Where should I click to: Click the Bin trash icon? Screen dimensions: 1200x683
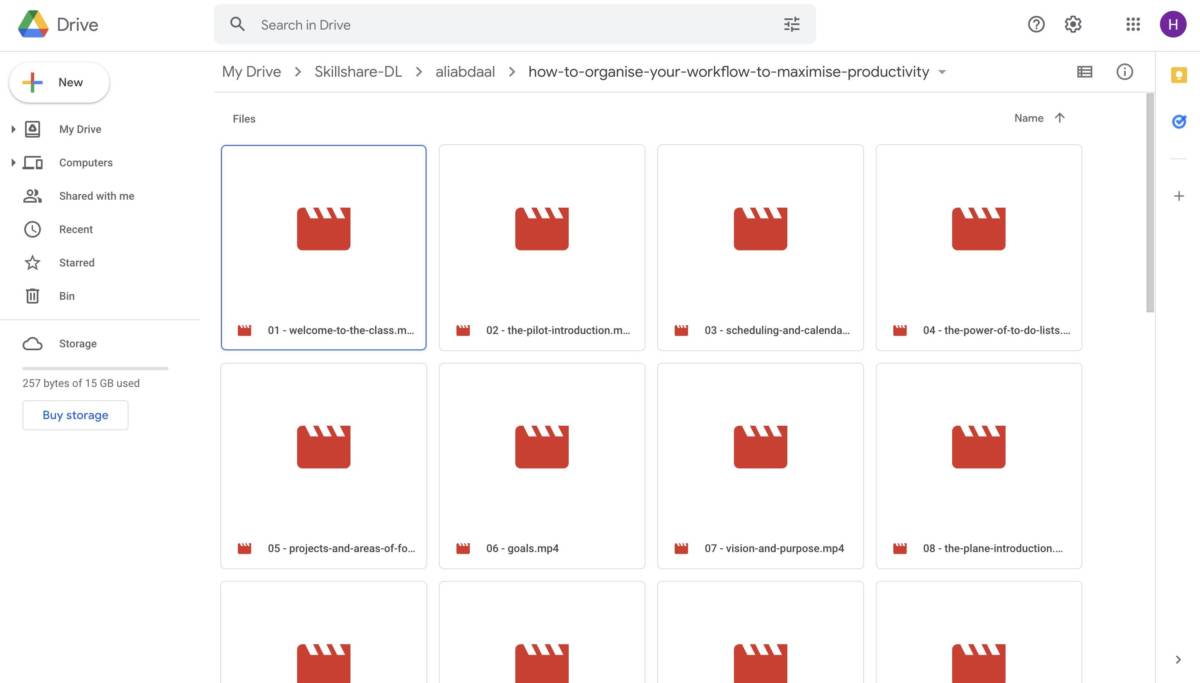(33, 296)
